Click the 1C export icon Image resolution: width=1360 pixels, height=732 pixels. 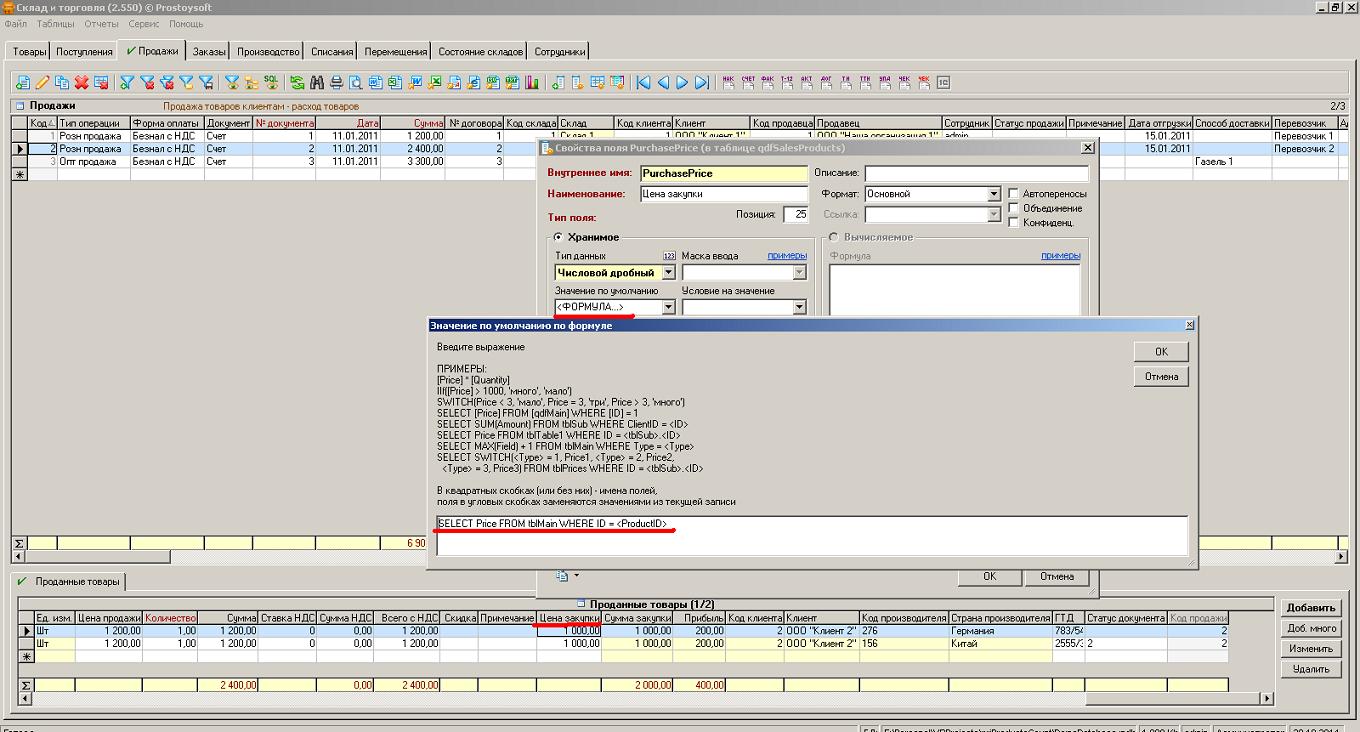943,83
